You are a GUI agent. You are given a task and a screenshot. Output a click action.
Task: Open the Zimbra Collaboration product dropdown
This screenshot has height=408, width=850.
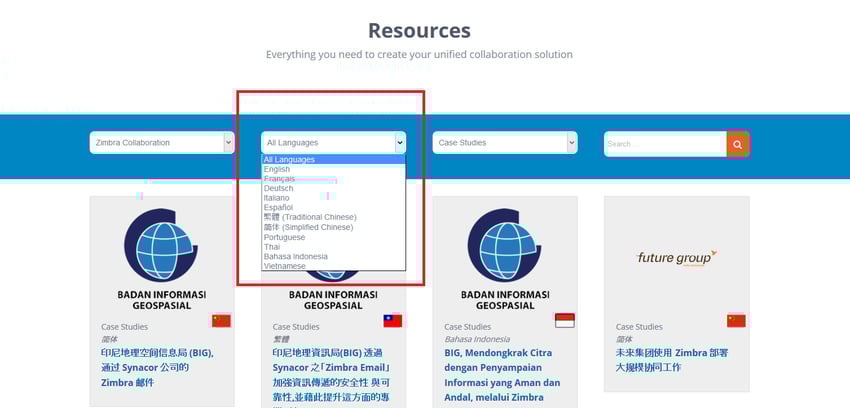coord(162,143)
